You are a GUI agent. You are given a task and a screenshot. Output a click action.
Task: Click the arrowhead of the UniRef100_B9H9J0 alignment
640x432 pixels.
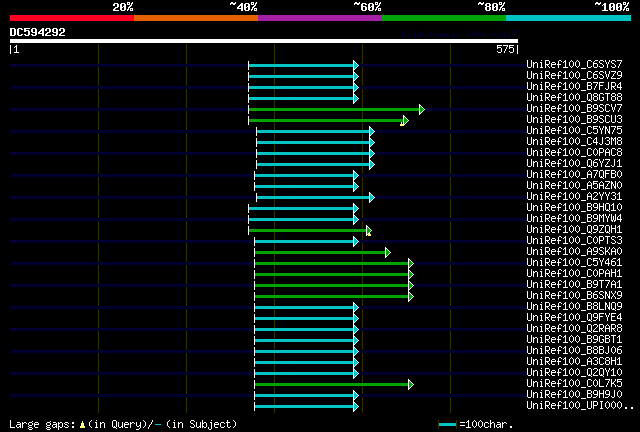[356, 396]
